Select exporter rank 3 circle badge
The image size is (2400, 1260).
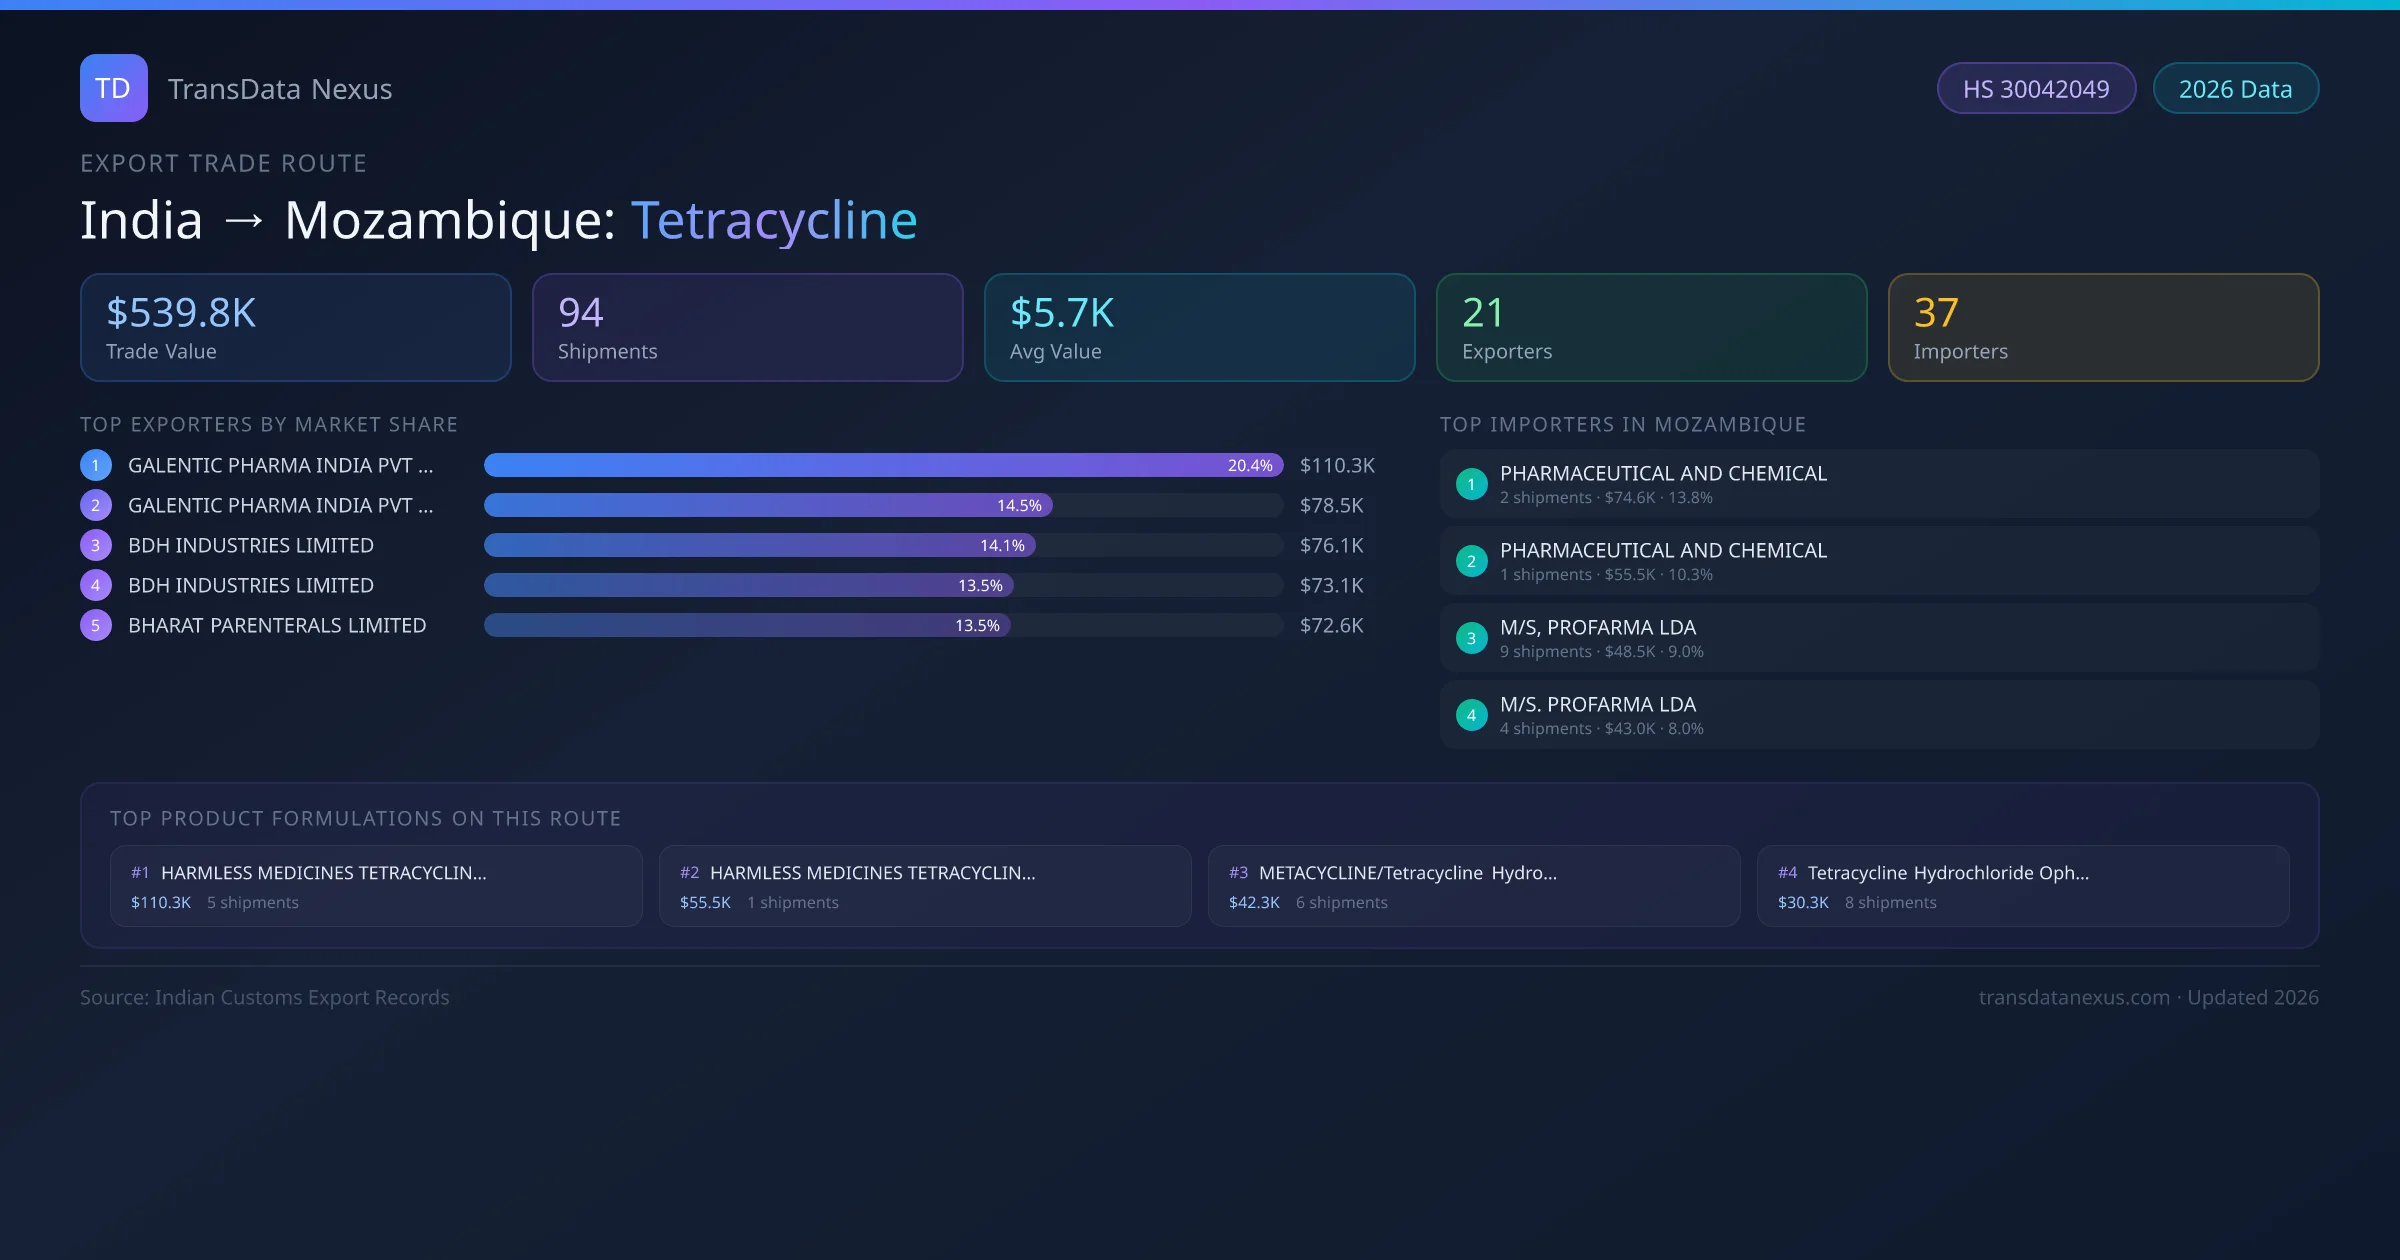96,545
